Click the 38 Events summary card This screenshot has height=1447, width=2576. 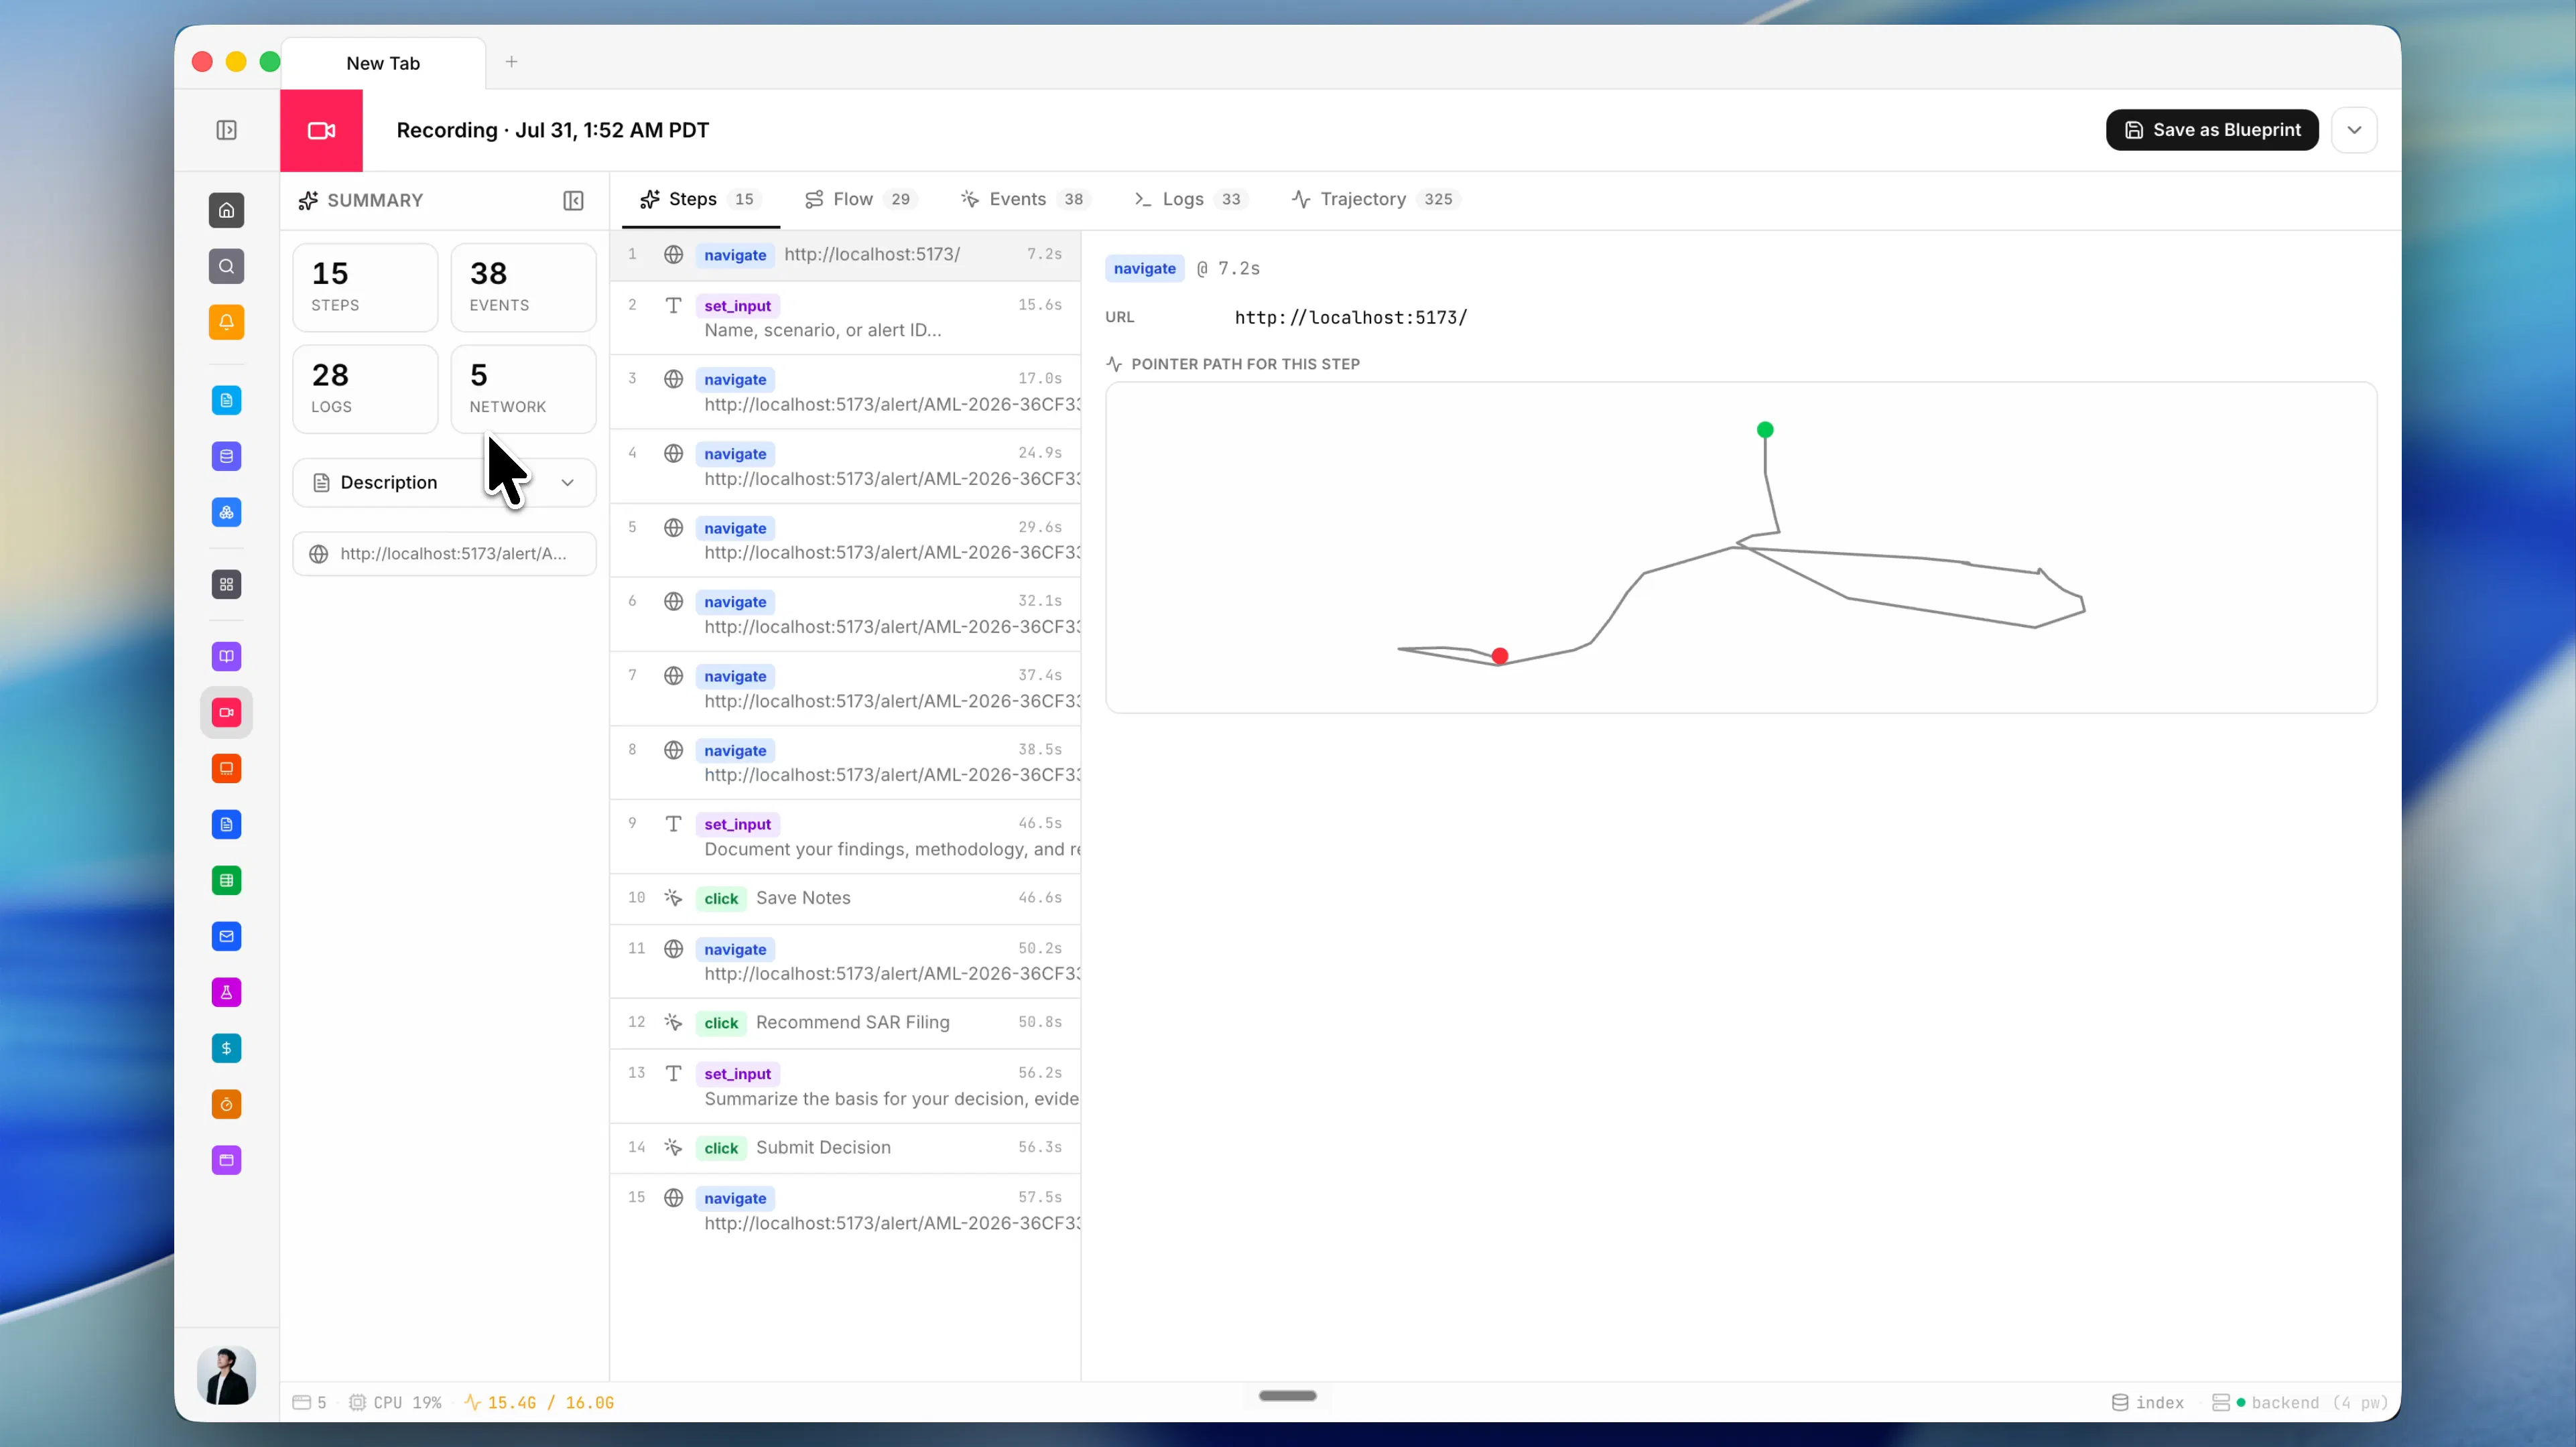(523, 287)
